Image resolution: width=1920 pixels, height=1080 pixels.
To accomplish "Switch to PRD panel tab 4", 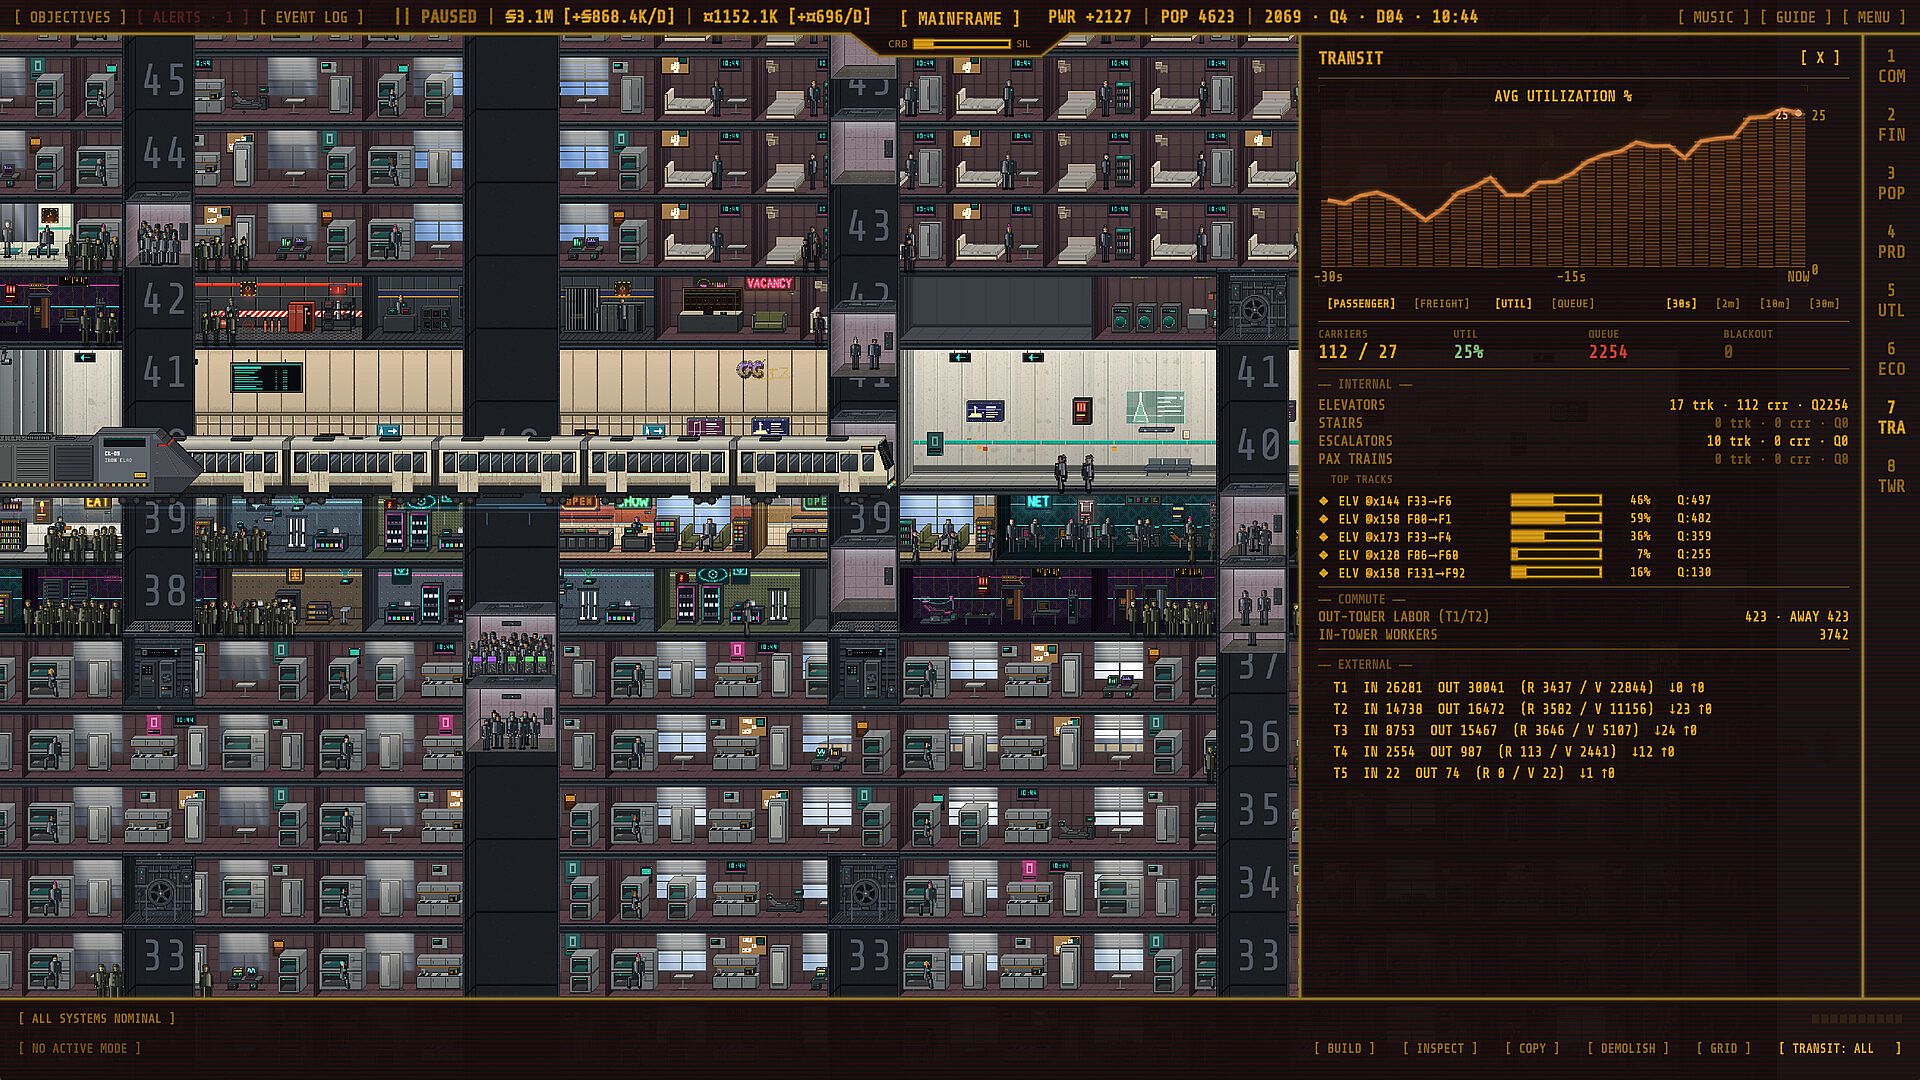I will pyautogui.click(x=1891, y=242).
